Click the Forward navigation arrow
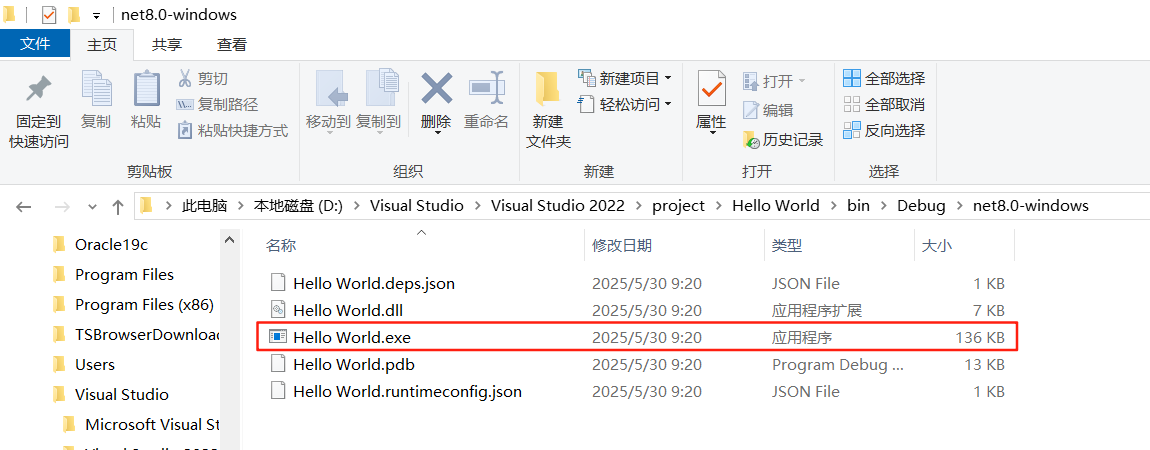Viewport: 1150px width, 450px height. pyautogui.click(x=62, y=207)
